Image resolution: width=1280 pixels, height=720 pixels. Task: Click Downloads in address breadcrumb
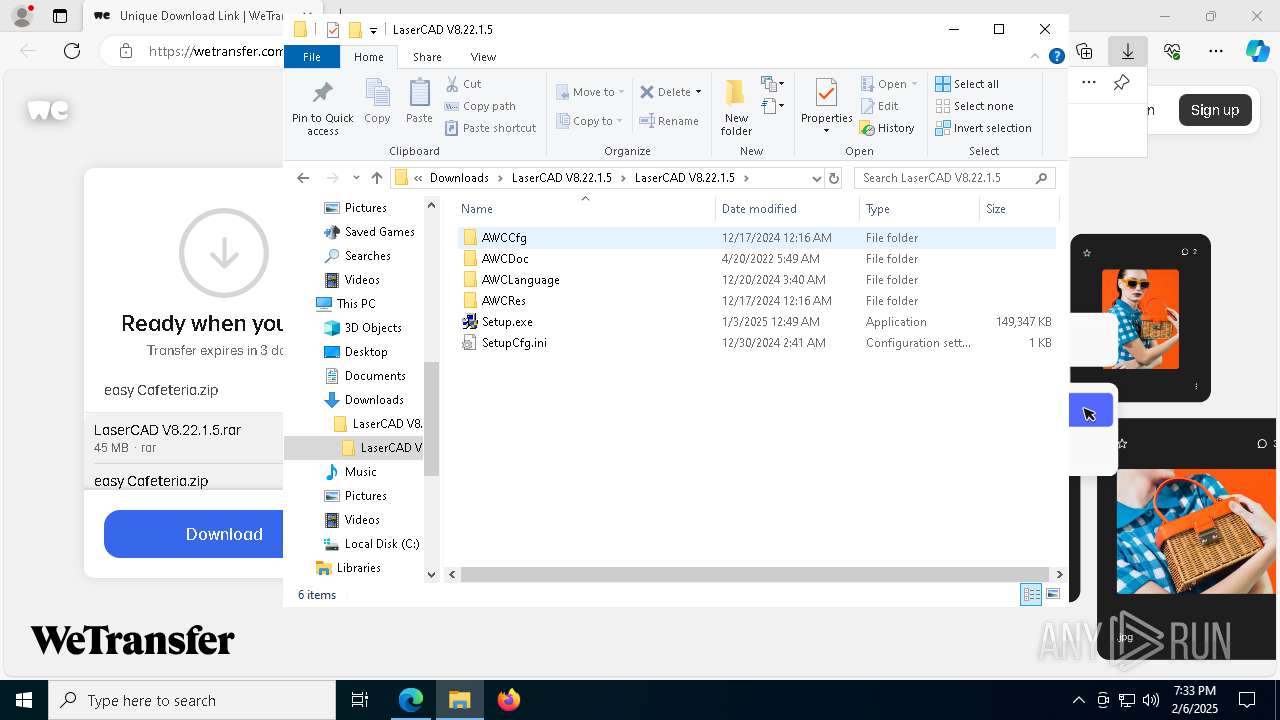(x=459, y=178)
